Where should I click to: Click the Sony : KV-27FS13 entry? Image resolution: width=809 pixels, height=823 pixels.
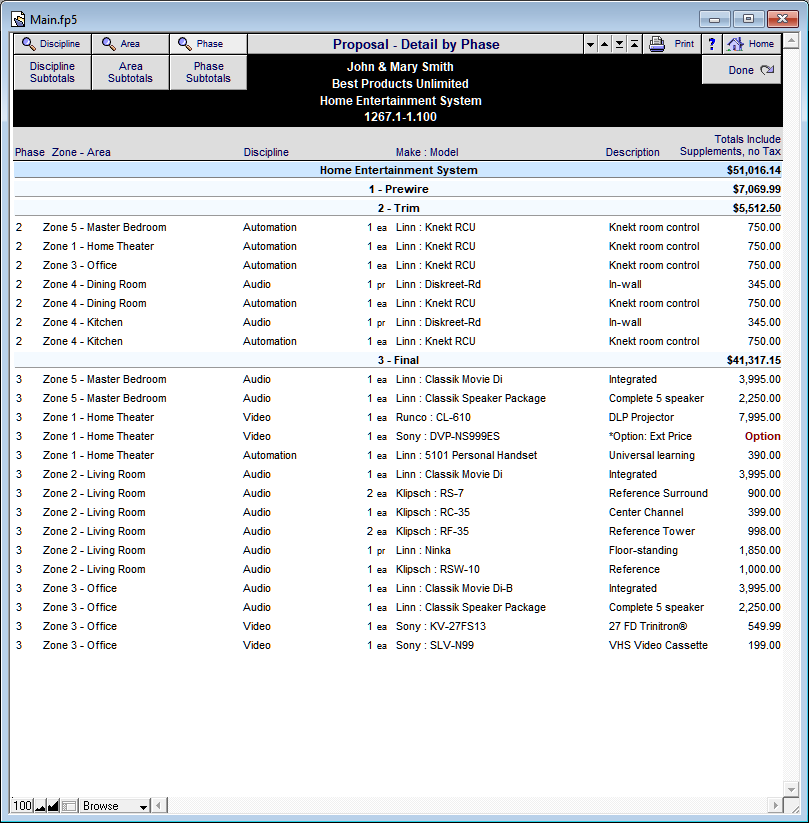441,626
